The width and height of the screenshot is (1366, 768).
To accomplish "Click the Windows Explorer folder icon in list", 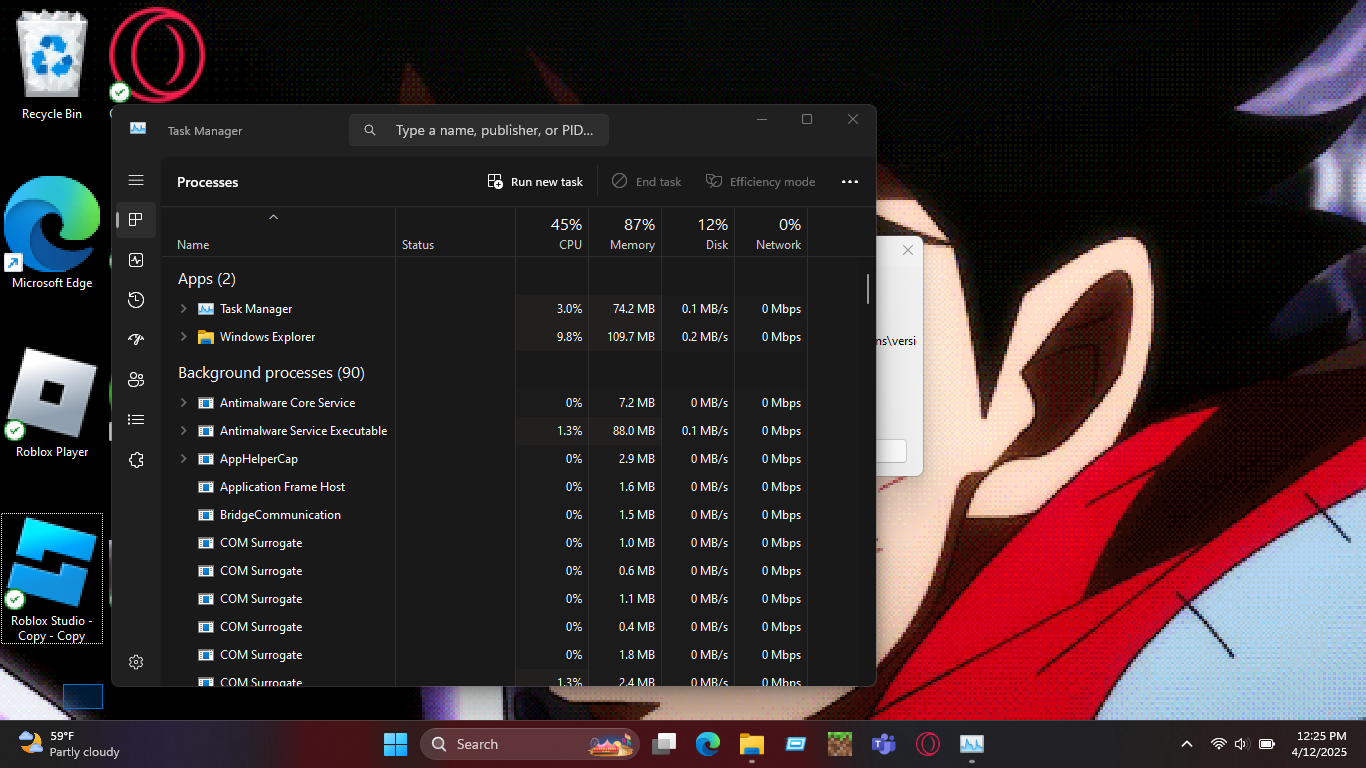I will click(206, 337).
